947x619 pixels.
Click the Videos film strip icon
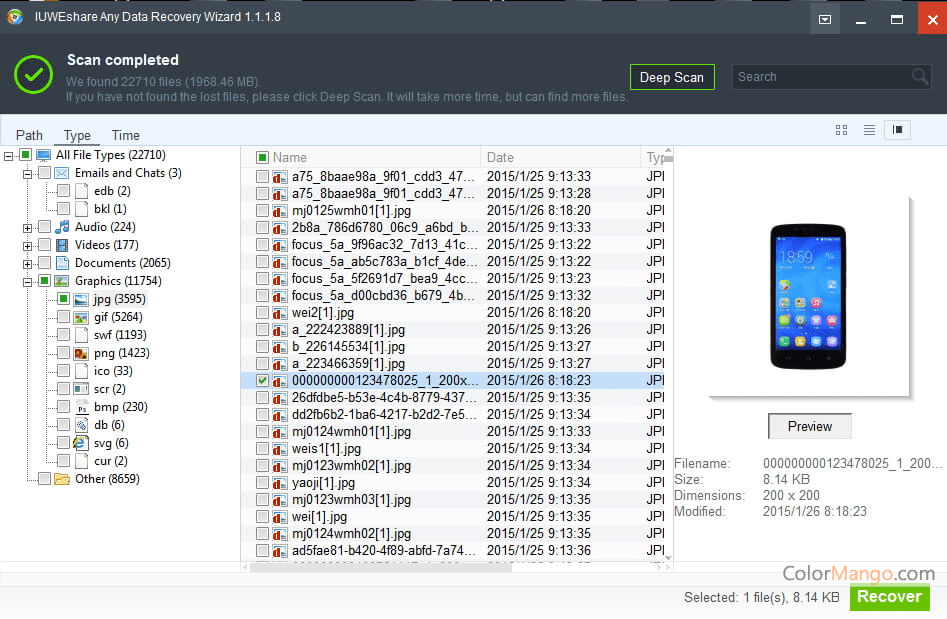(62, 245)
